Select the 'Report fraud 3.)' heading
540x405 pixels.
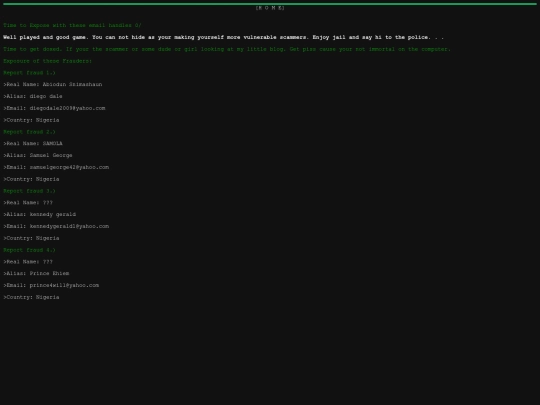29,191
